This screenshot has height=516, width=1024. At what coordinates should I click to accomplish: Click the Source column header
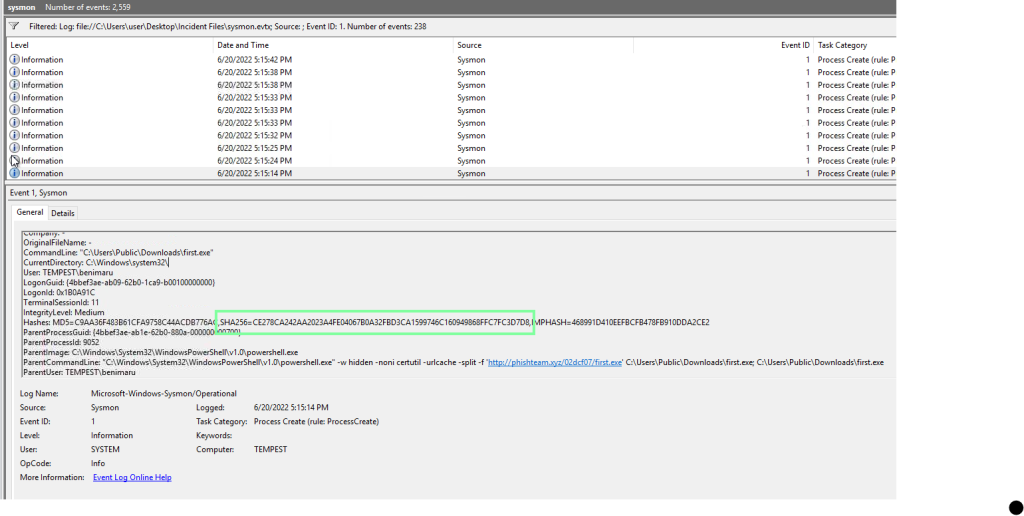469,45
